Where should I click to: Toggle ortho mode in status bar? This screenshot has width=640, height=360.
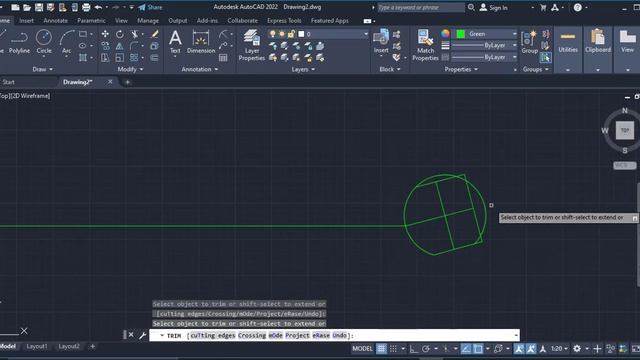pos(414,349)
